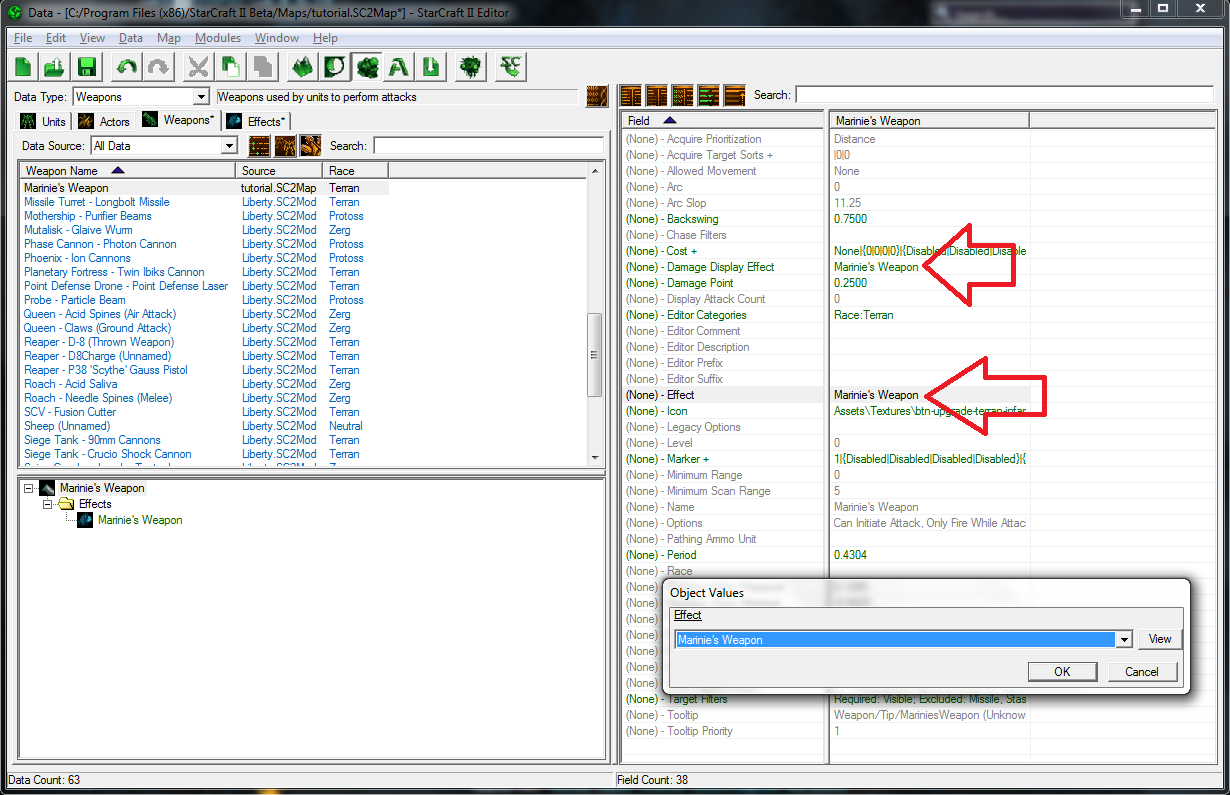Select Siege Tank - 90mm Cannons row
The image size is (1230, 795).
(x=205, y=440)
